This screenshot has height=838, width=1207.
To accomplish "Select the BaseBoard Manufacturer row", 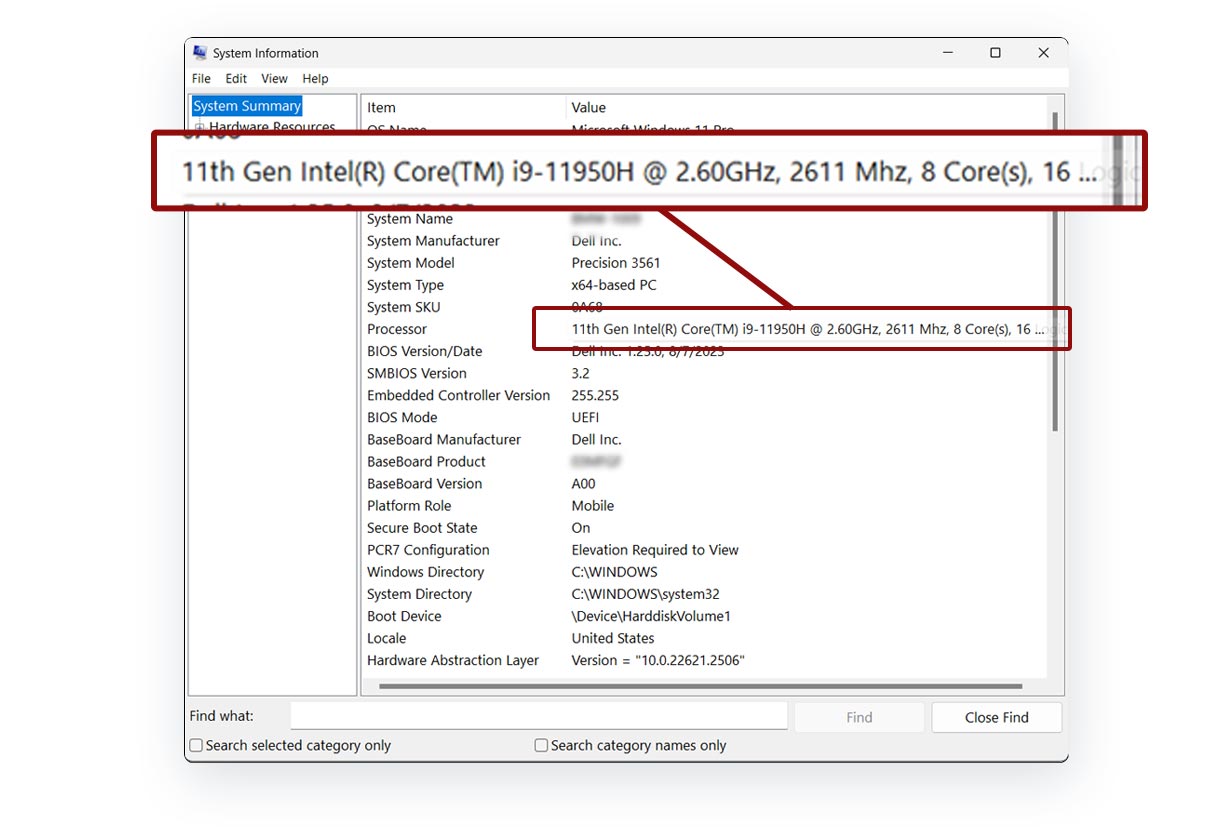I will click(x=704, y=439).
